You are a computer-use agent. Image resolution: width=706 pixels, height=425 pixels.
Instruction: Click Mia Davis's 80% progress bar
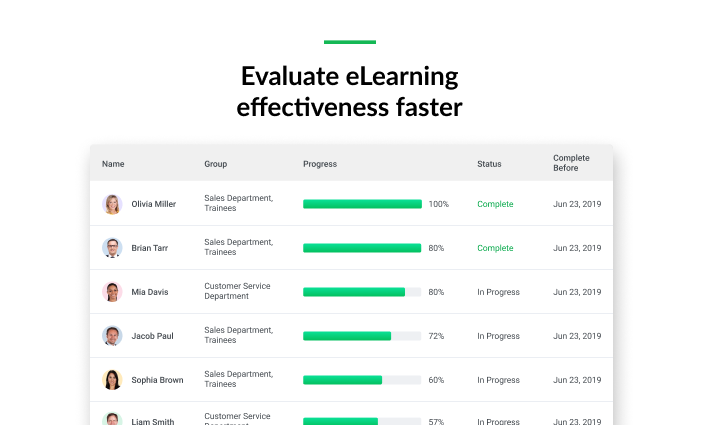click(362, 292)
